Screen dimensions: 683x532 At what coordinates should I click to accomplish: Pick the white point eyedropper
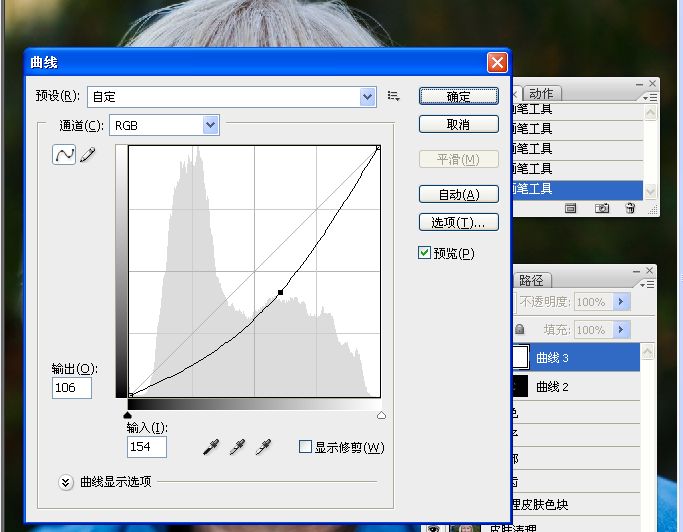point(264,447)
